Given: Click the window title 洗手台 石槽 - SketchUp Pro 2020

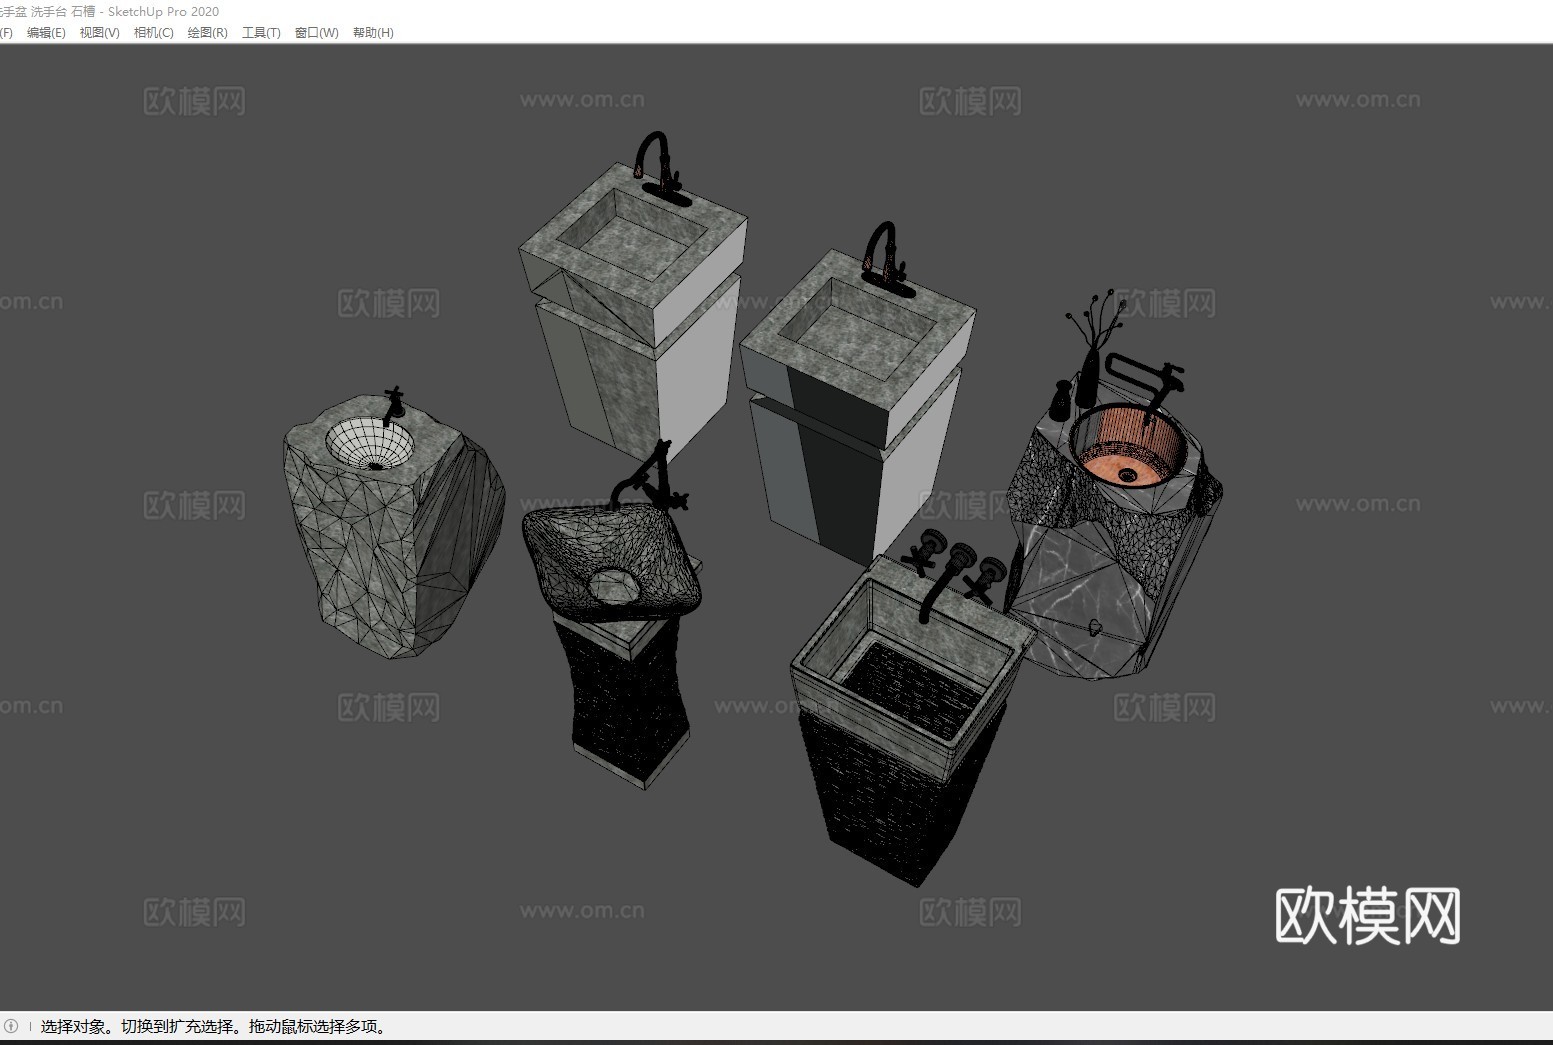Looking at the screenshot, I should pyautogui.click(x=125, y=11).
